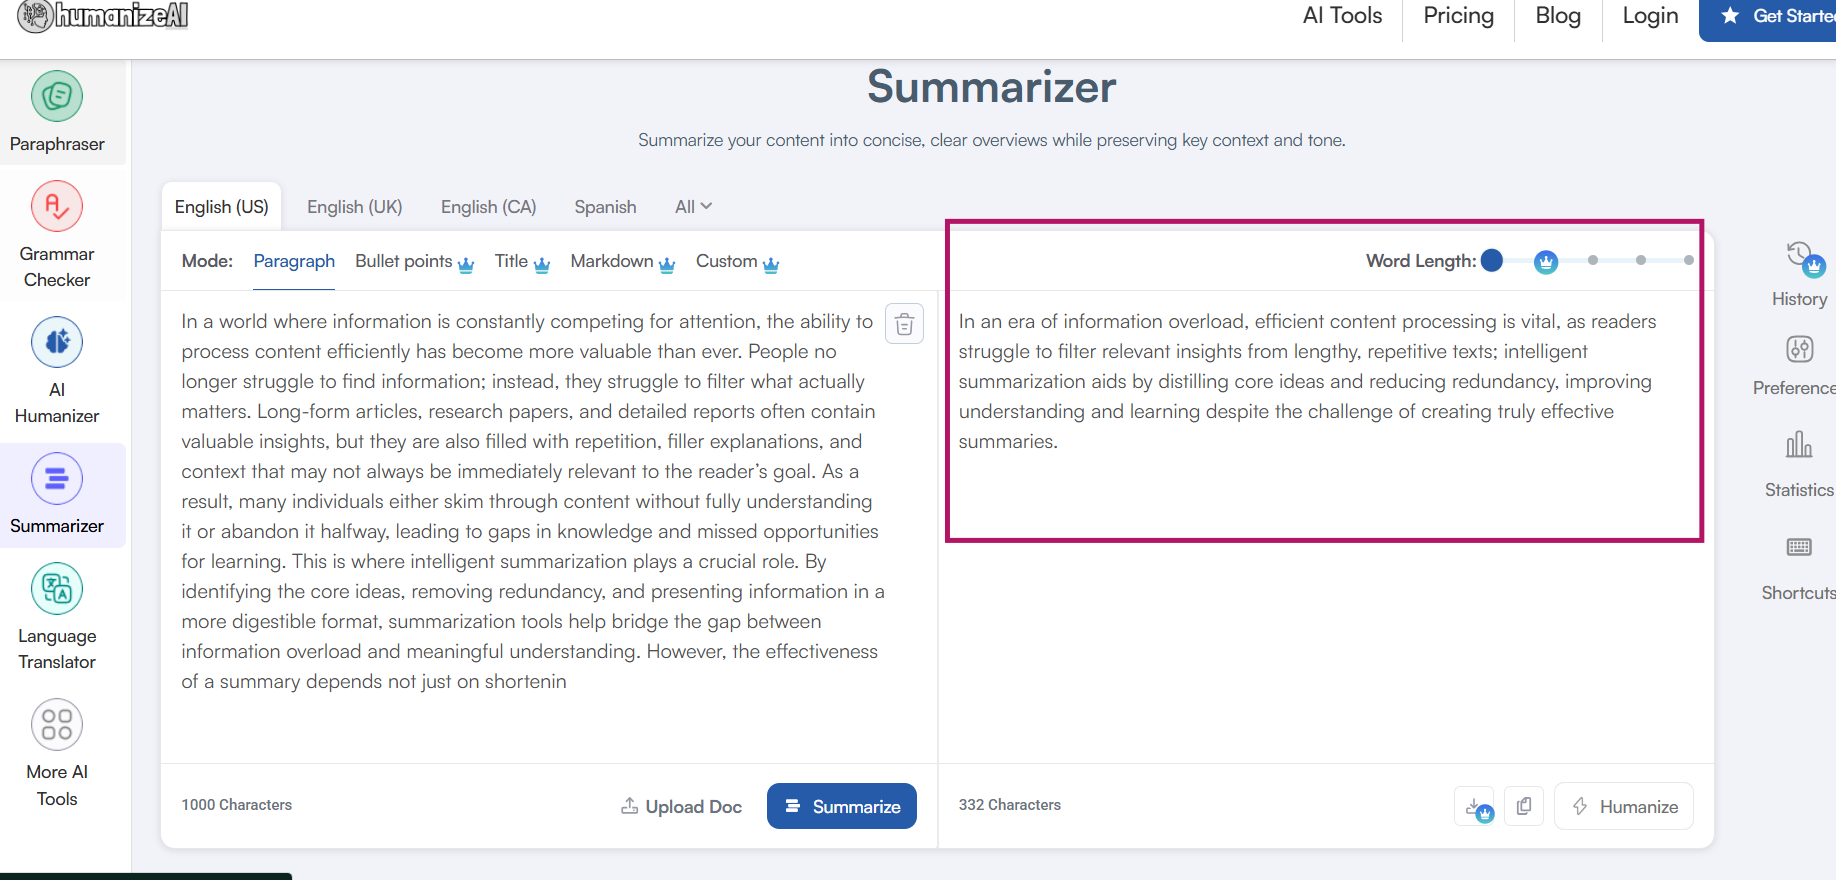The height and width of the screenshot is (880, 1836).
Task: Click the Humanize button
Action: point(1624,806)
